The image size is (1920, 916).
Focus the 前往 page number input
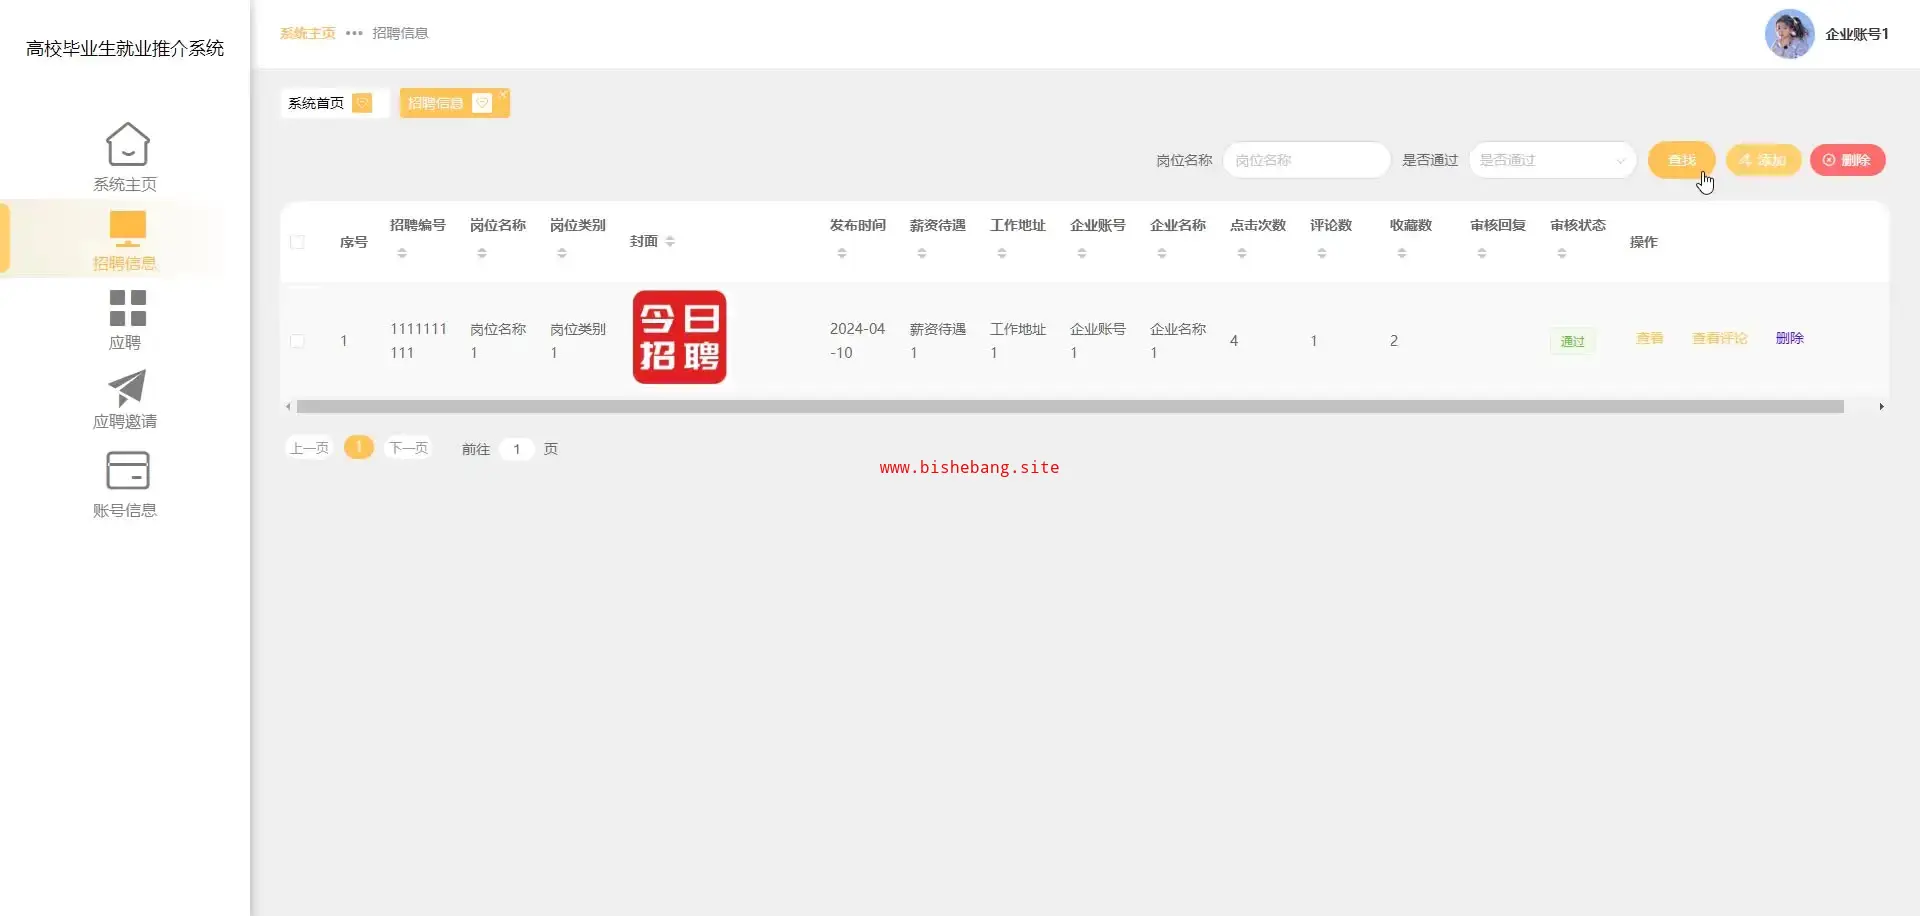[516, 449]
